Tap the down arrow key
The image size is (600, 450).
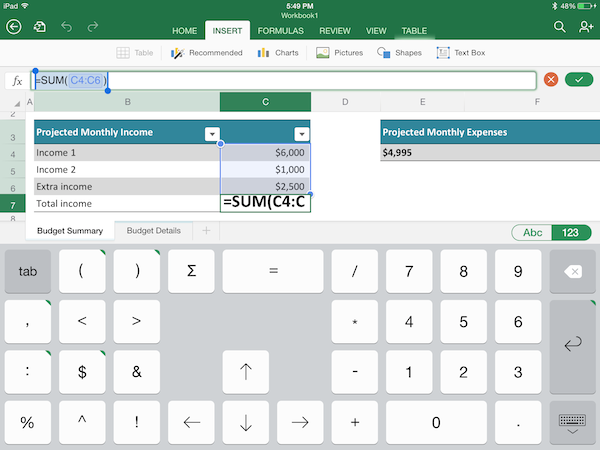(x=246, y=422)
